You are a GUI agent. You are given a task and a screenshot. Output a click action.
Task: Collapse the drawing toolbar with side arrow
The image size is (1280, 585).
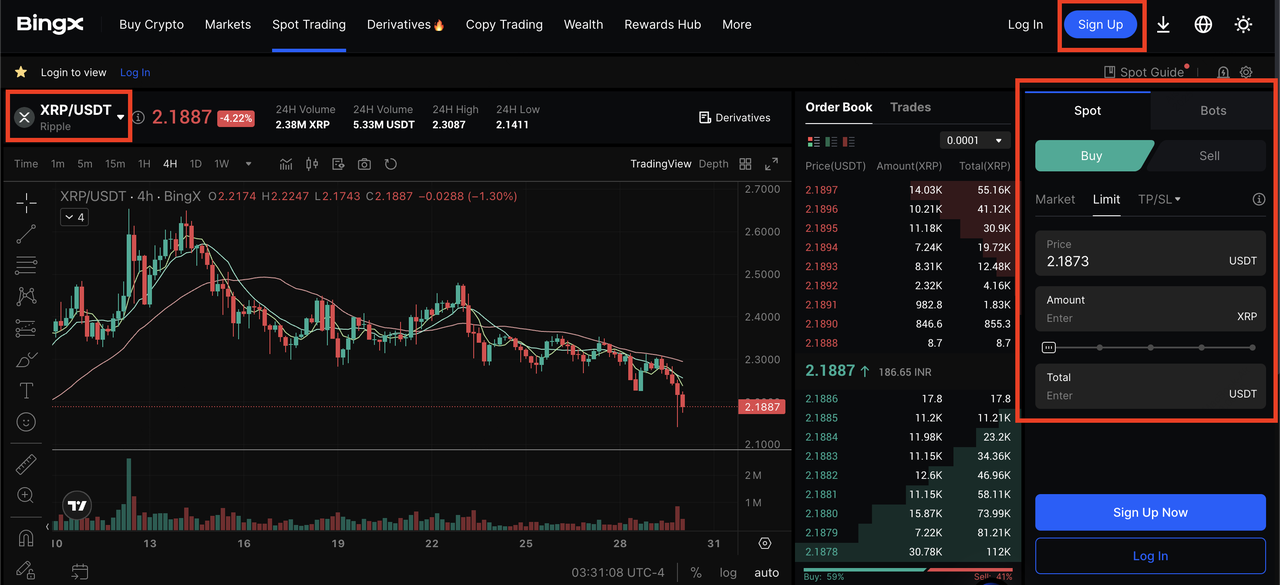[48, 527]
